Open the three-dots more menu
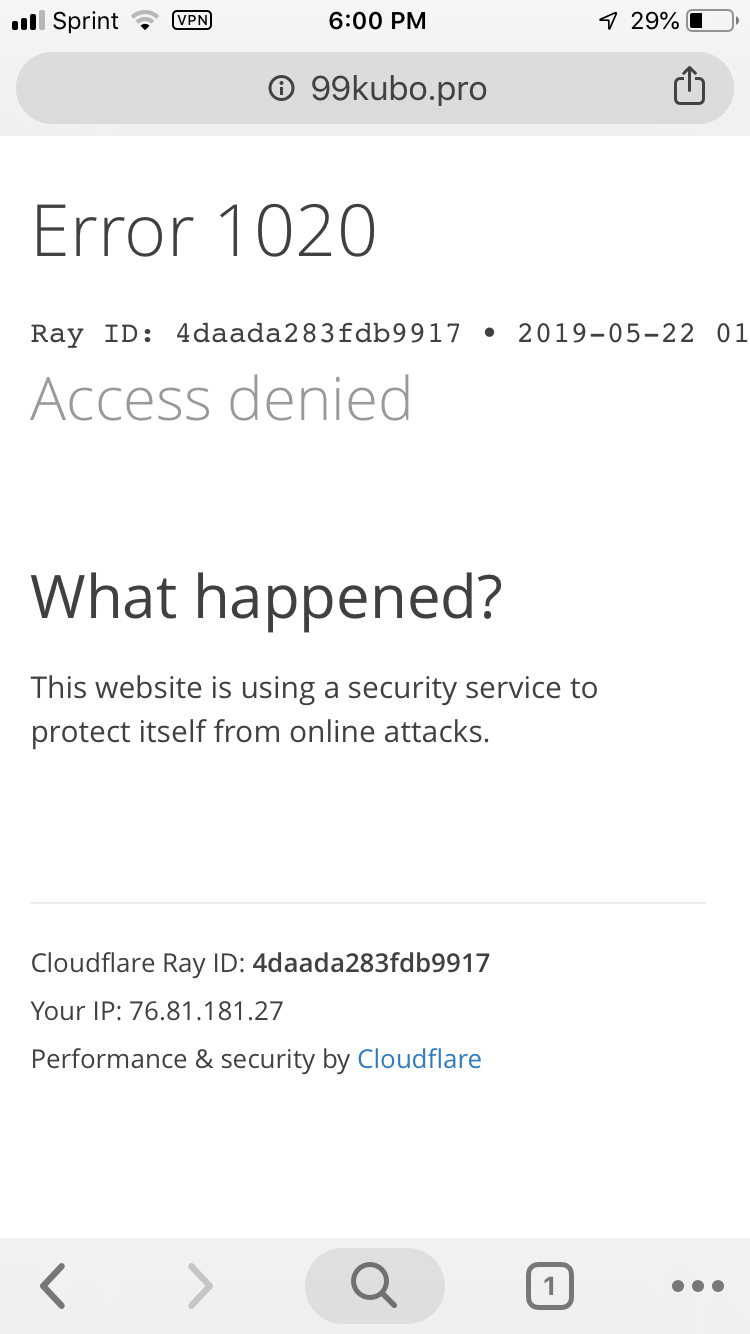Screen dimensions: 750x1334 coord(697,1286)
